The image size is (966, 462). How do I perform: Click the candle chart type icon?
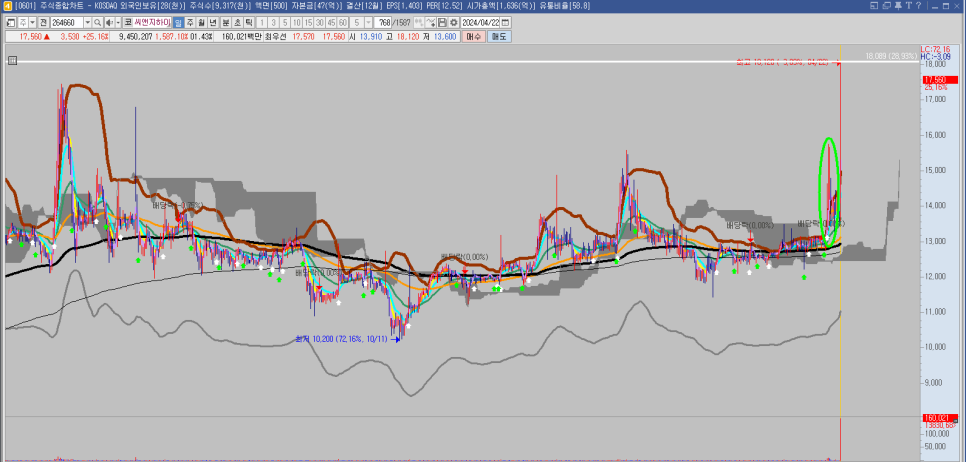coord(419,23)
